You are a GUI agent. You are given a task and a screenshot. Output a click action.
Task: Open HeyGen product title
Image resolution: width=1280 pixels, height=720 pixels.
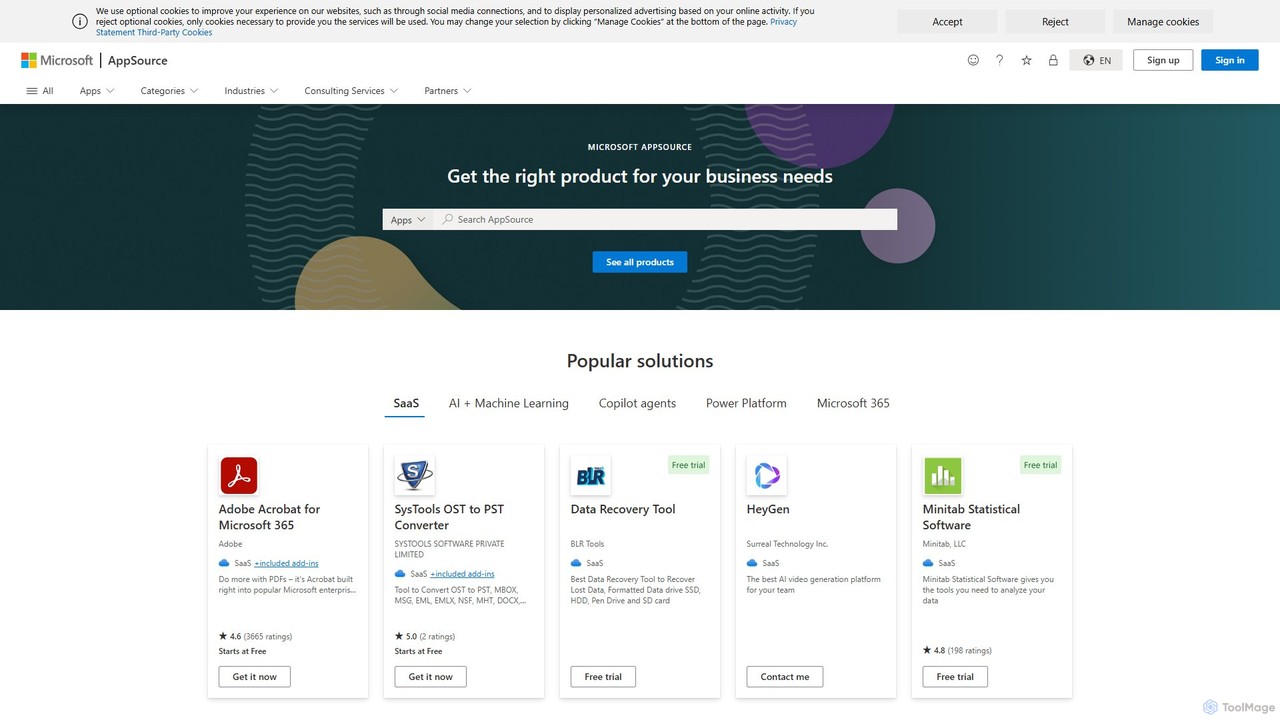tap(768, 509)
